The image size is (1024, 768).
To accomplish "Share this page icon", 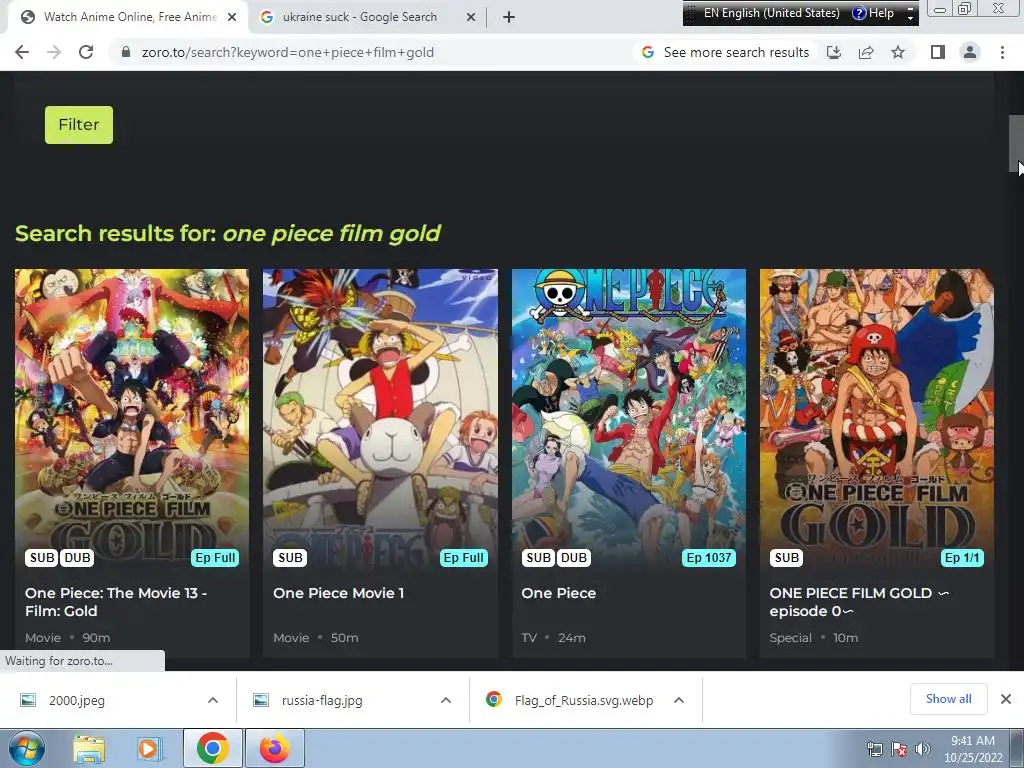I will (866, 52).
